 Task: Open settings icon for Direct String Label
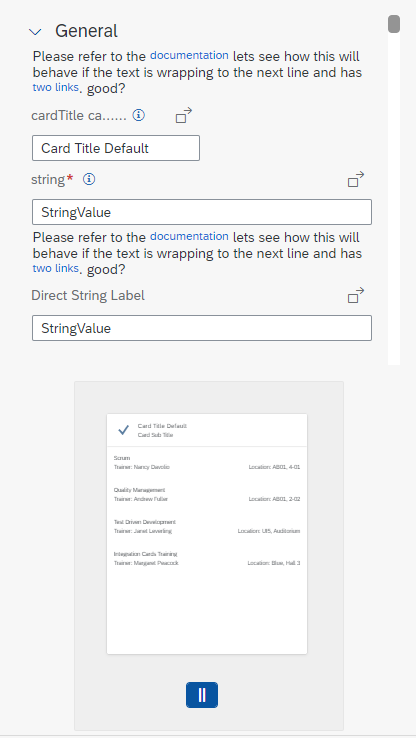coord(356,296)
